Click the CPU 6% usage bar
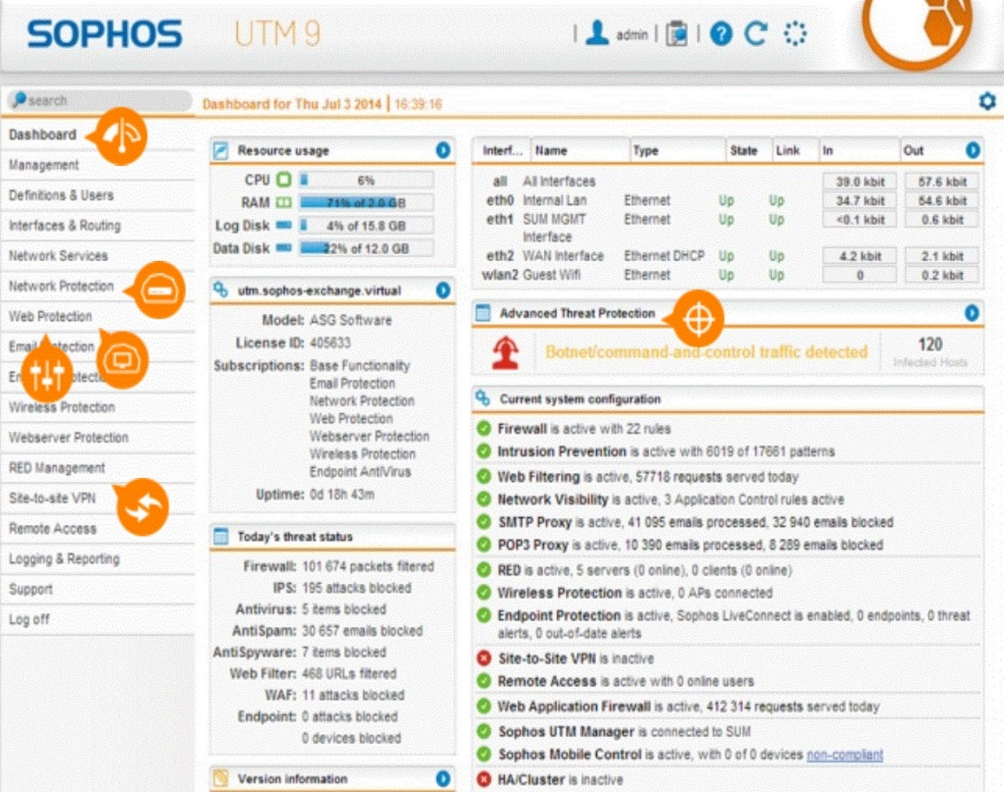 (x=366, y=180)
